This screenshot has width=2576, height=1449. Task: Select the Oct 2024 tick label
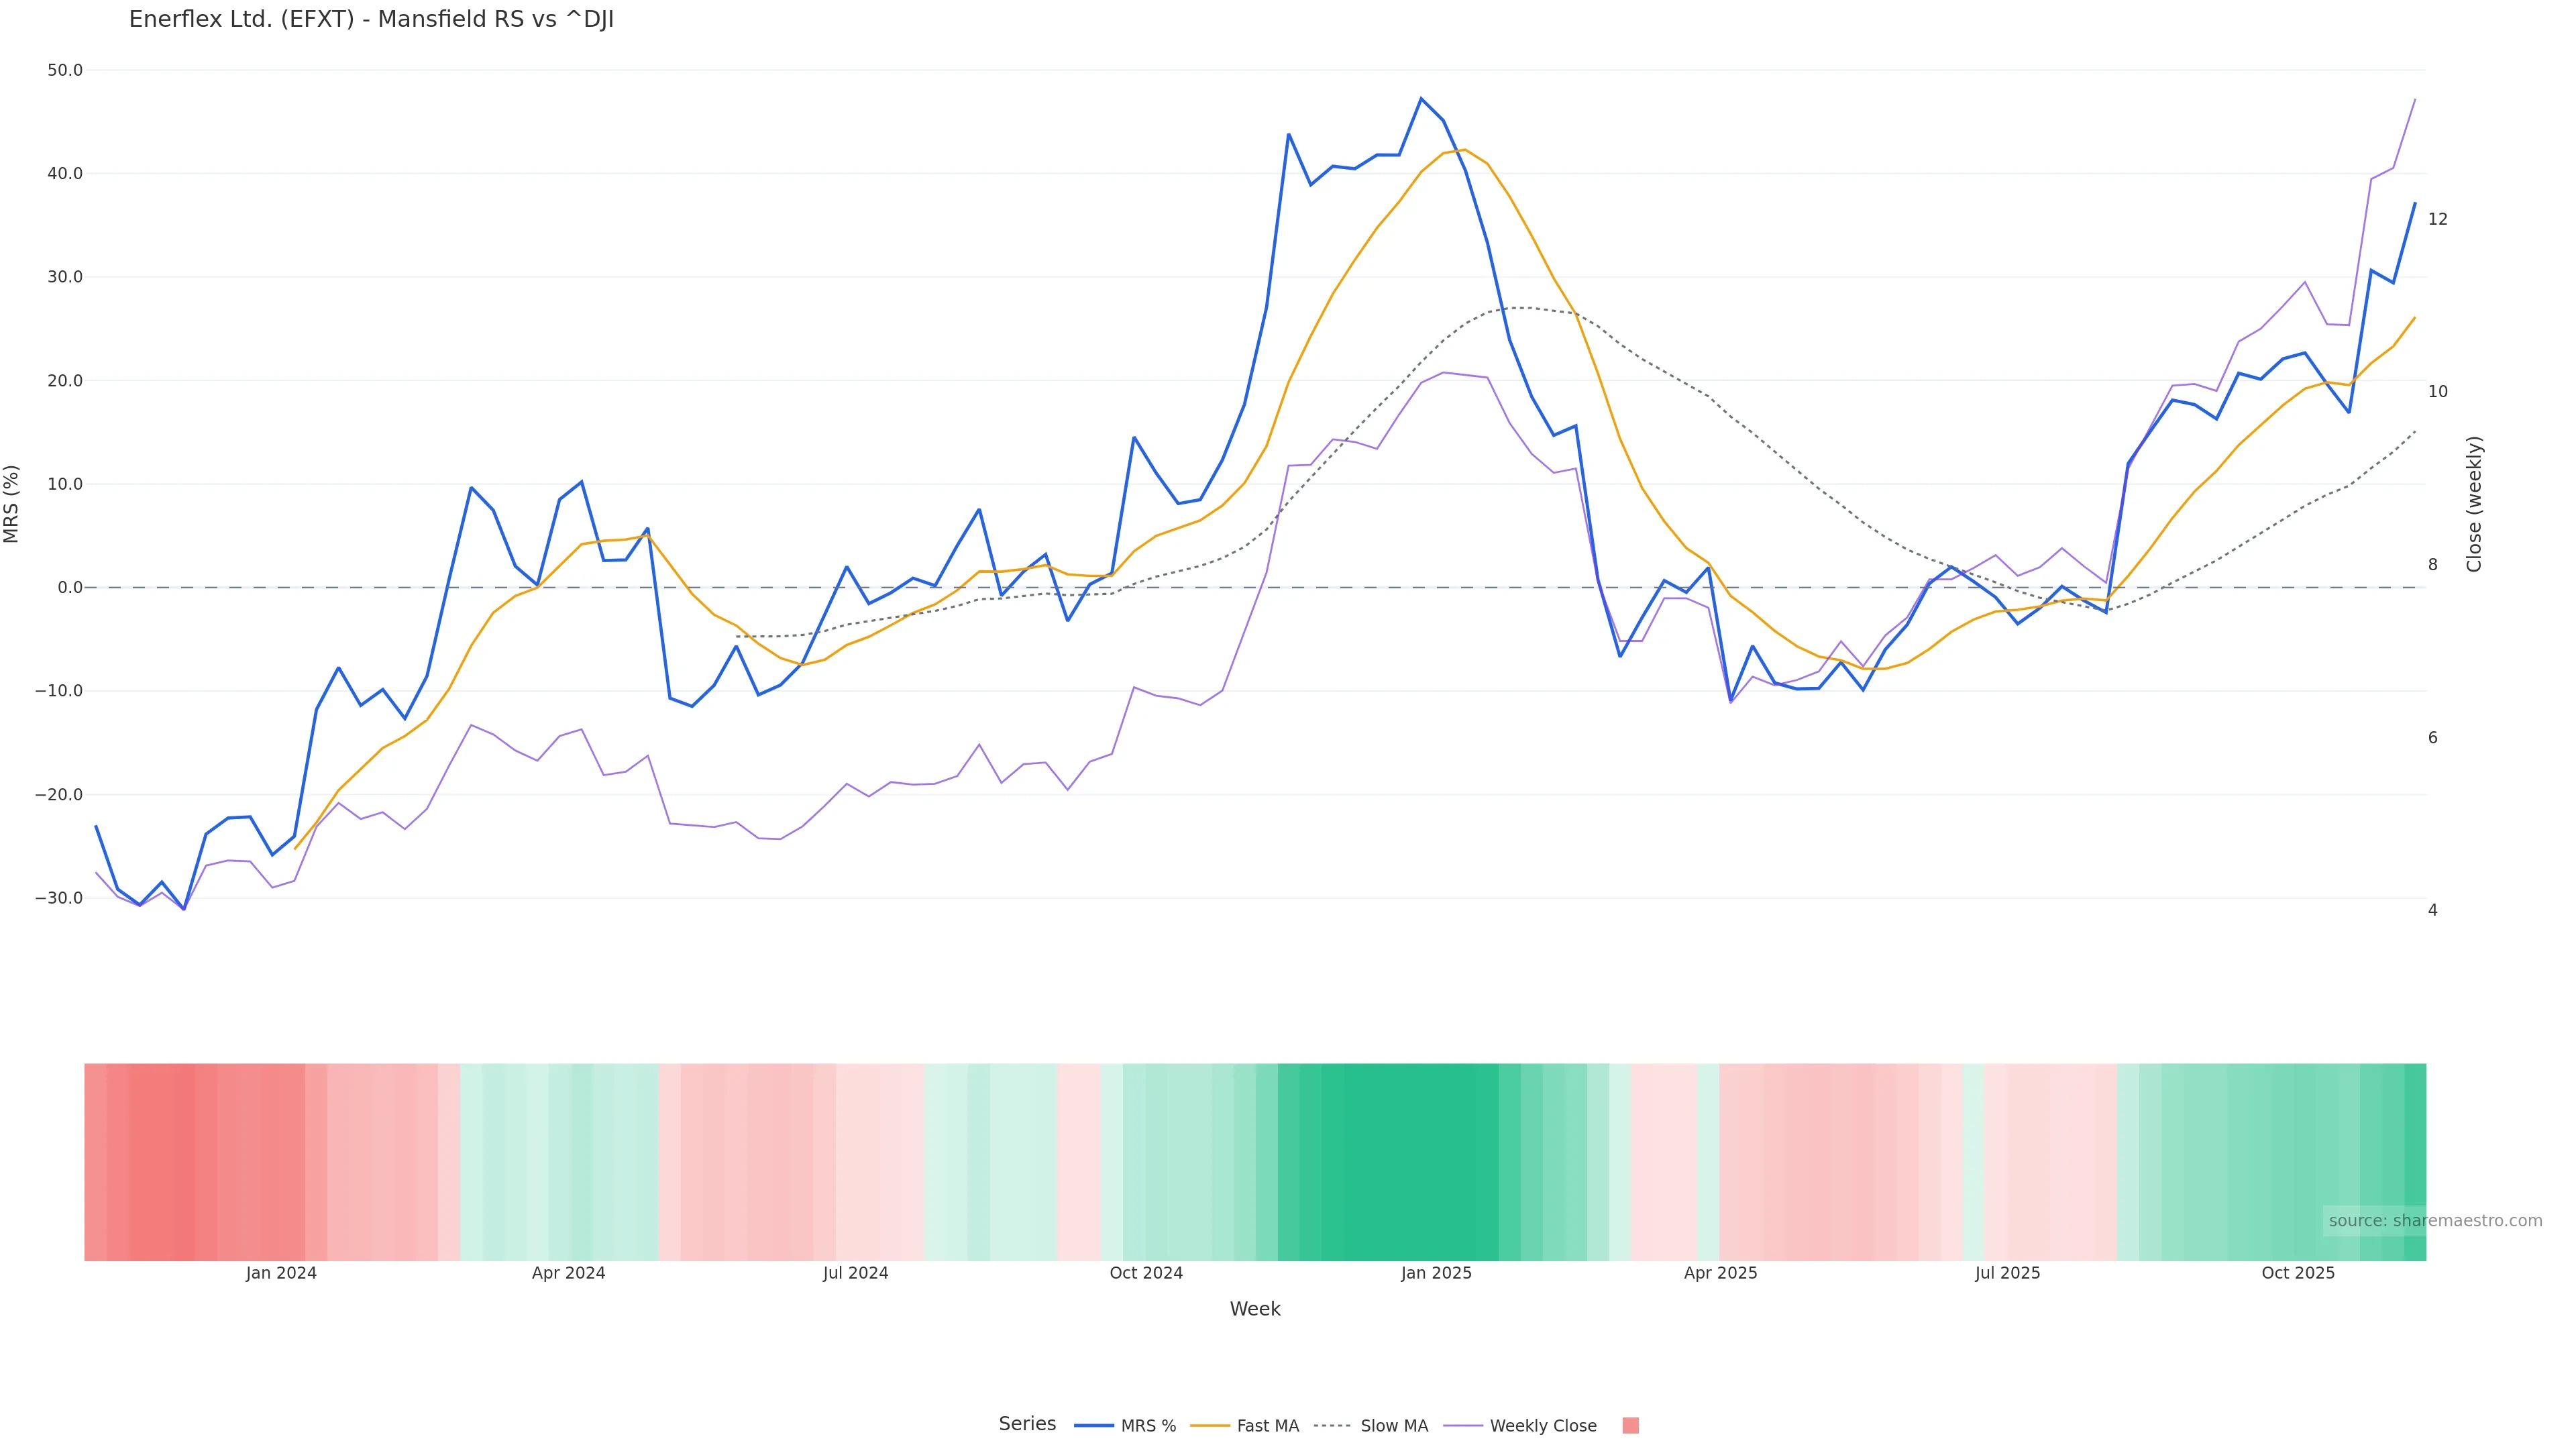[1146, 1273]
